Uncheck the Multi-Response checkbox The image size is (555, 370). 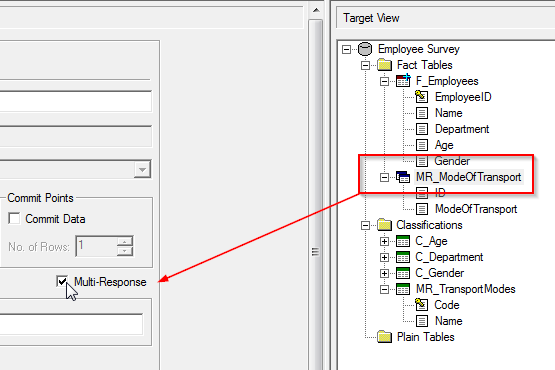point(62,281)
